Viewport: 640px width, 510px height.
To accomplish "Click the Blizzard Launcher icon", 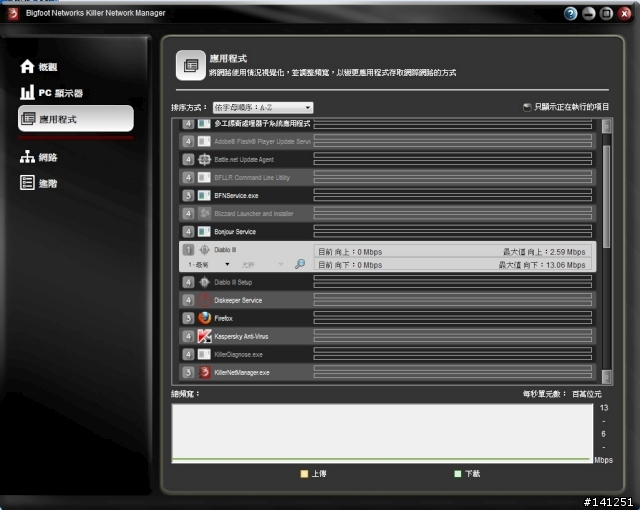I will click(x=204, y=213).
